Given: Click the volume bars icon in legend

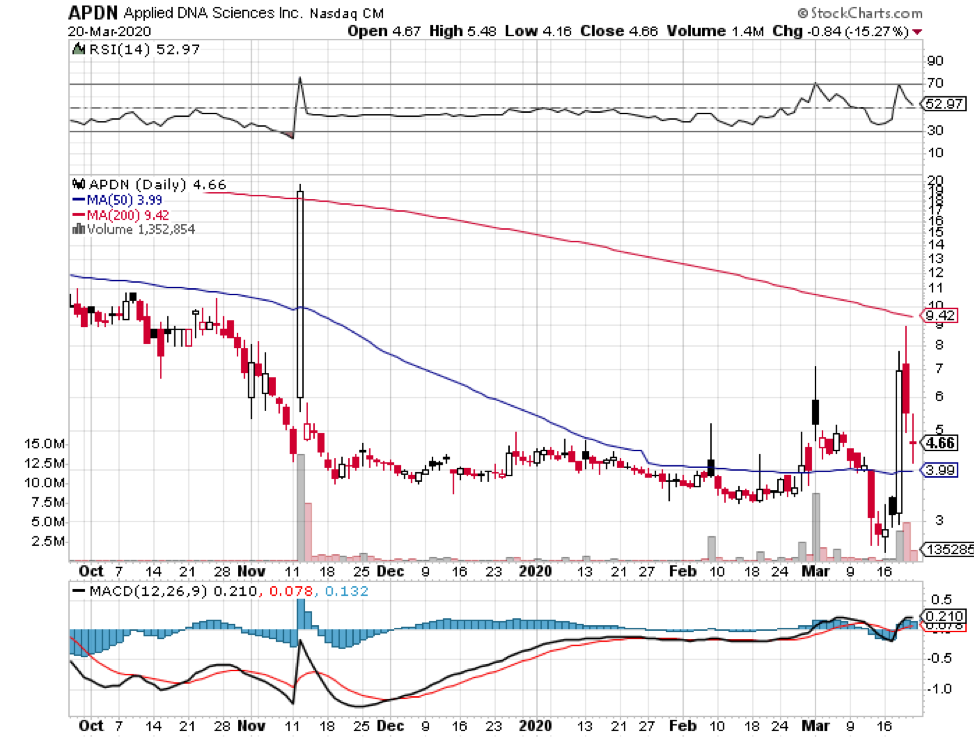Looking at the screenshot, I should 77,229.
